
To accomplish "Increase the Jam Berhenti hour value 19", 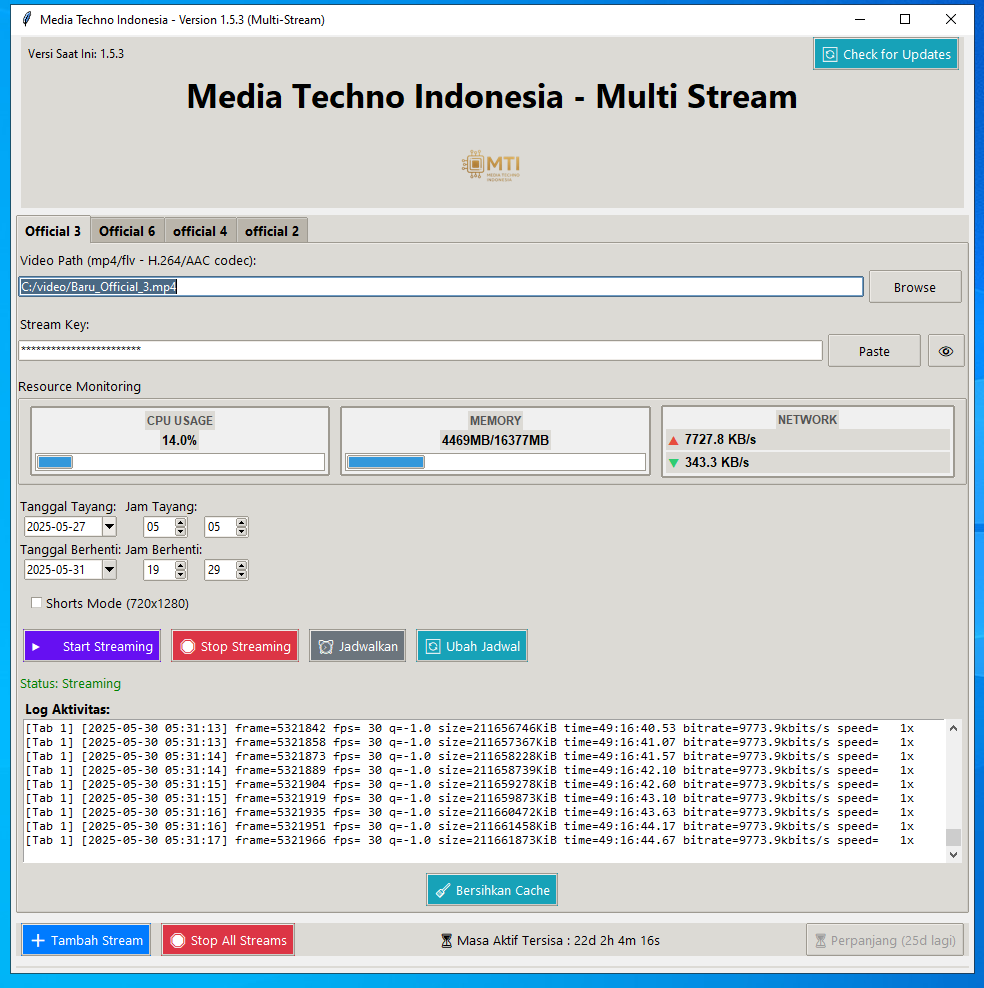I will coord(181,565).
